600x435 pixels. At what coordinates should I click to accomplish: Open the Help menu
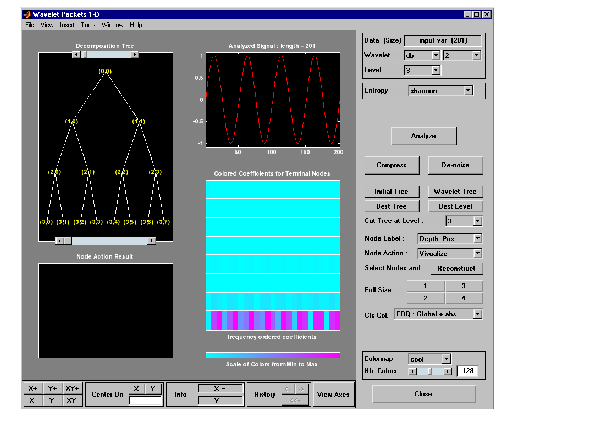click(x=134, y=24)
